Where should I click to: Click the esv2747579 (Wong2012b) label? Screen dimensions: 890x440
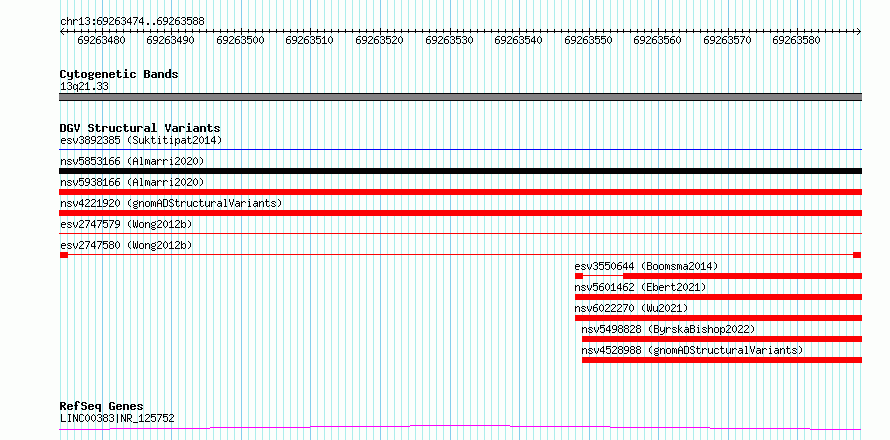coord(126,224)
